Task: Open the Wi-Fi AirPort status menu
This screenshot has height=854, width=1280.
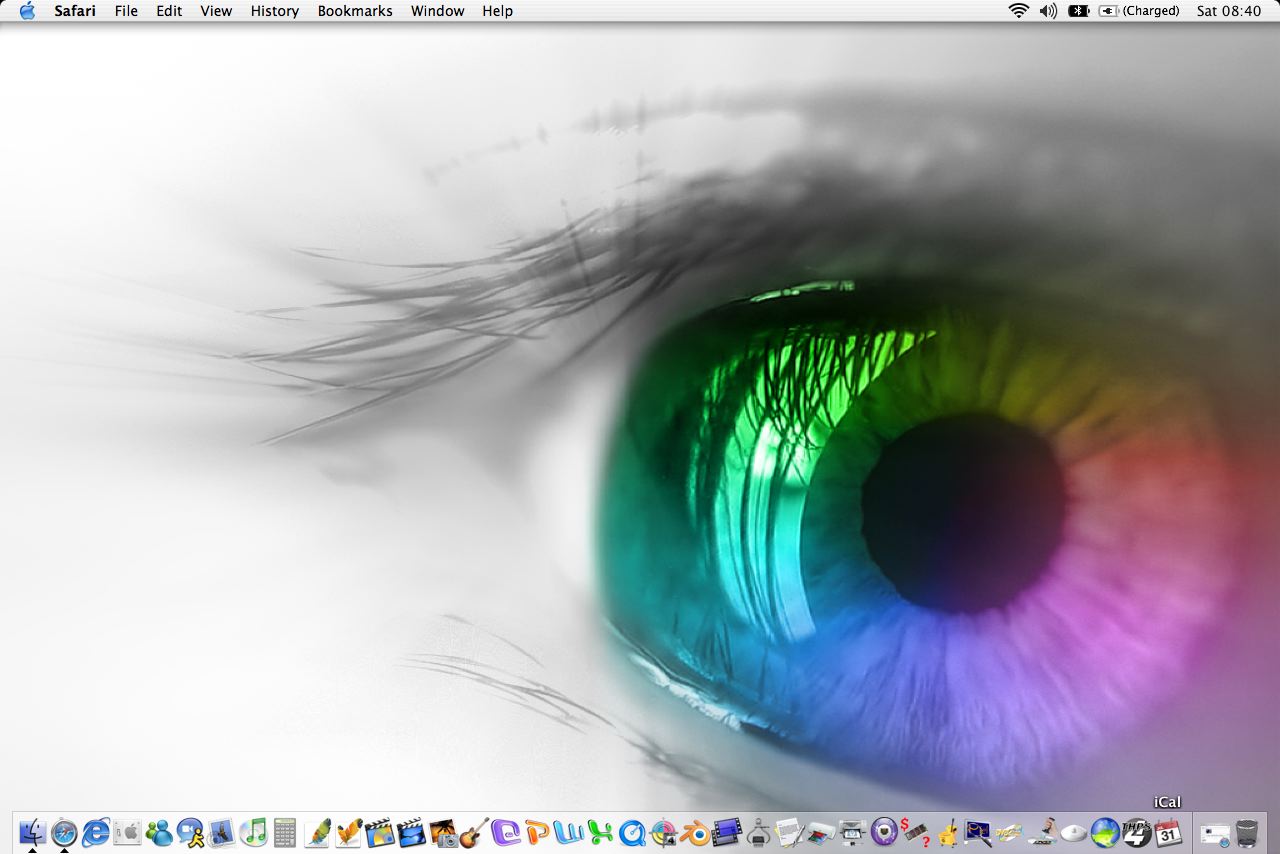Action: point(1018,11)
